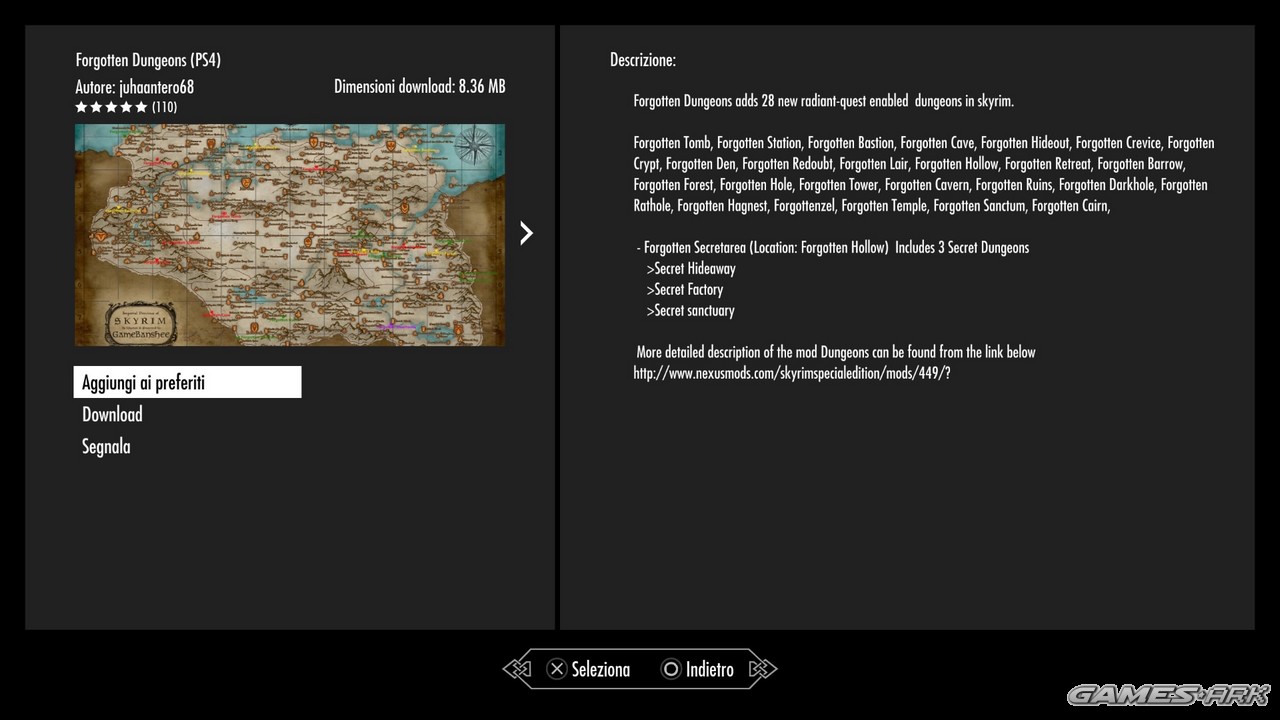This screenshot has height=720, width=1280.
Task: Click the Descrizione: heading
Action: click(643, 60)
